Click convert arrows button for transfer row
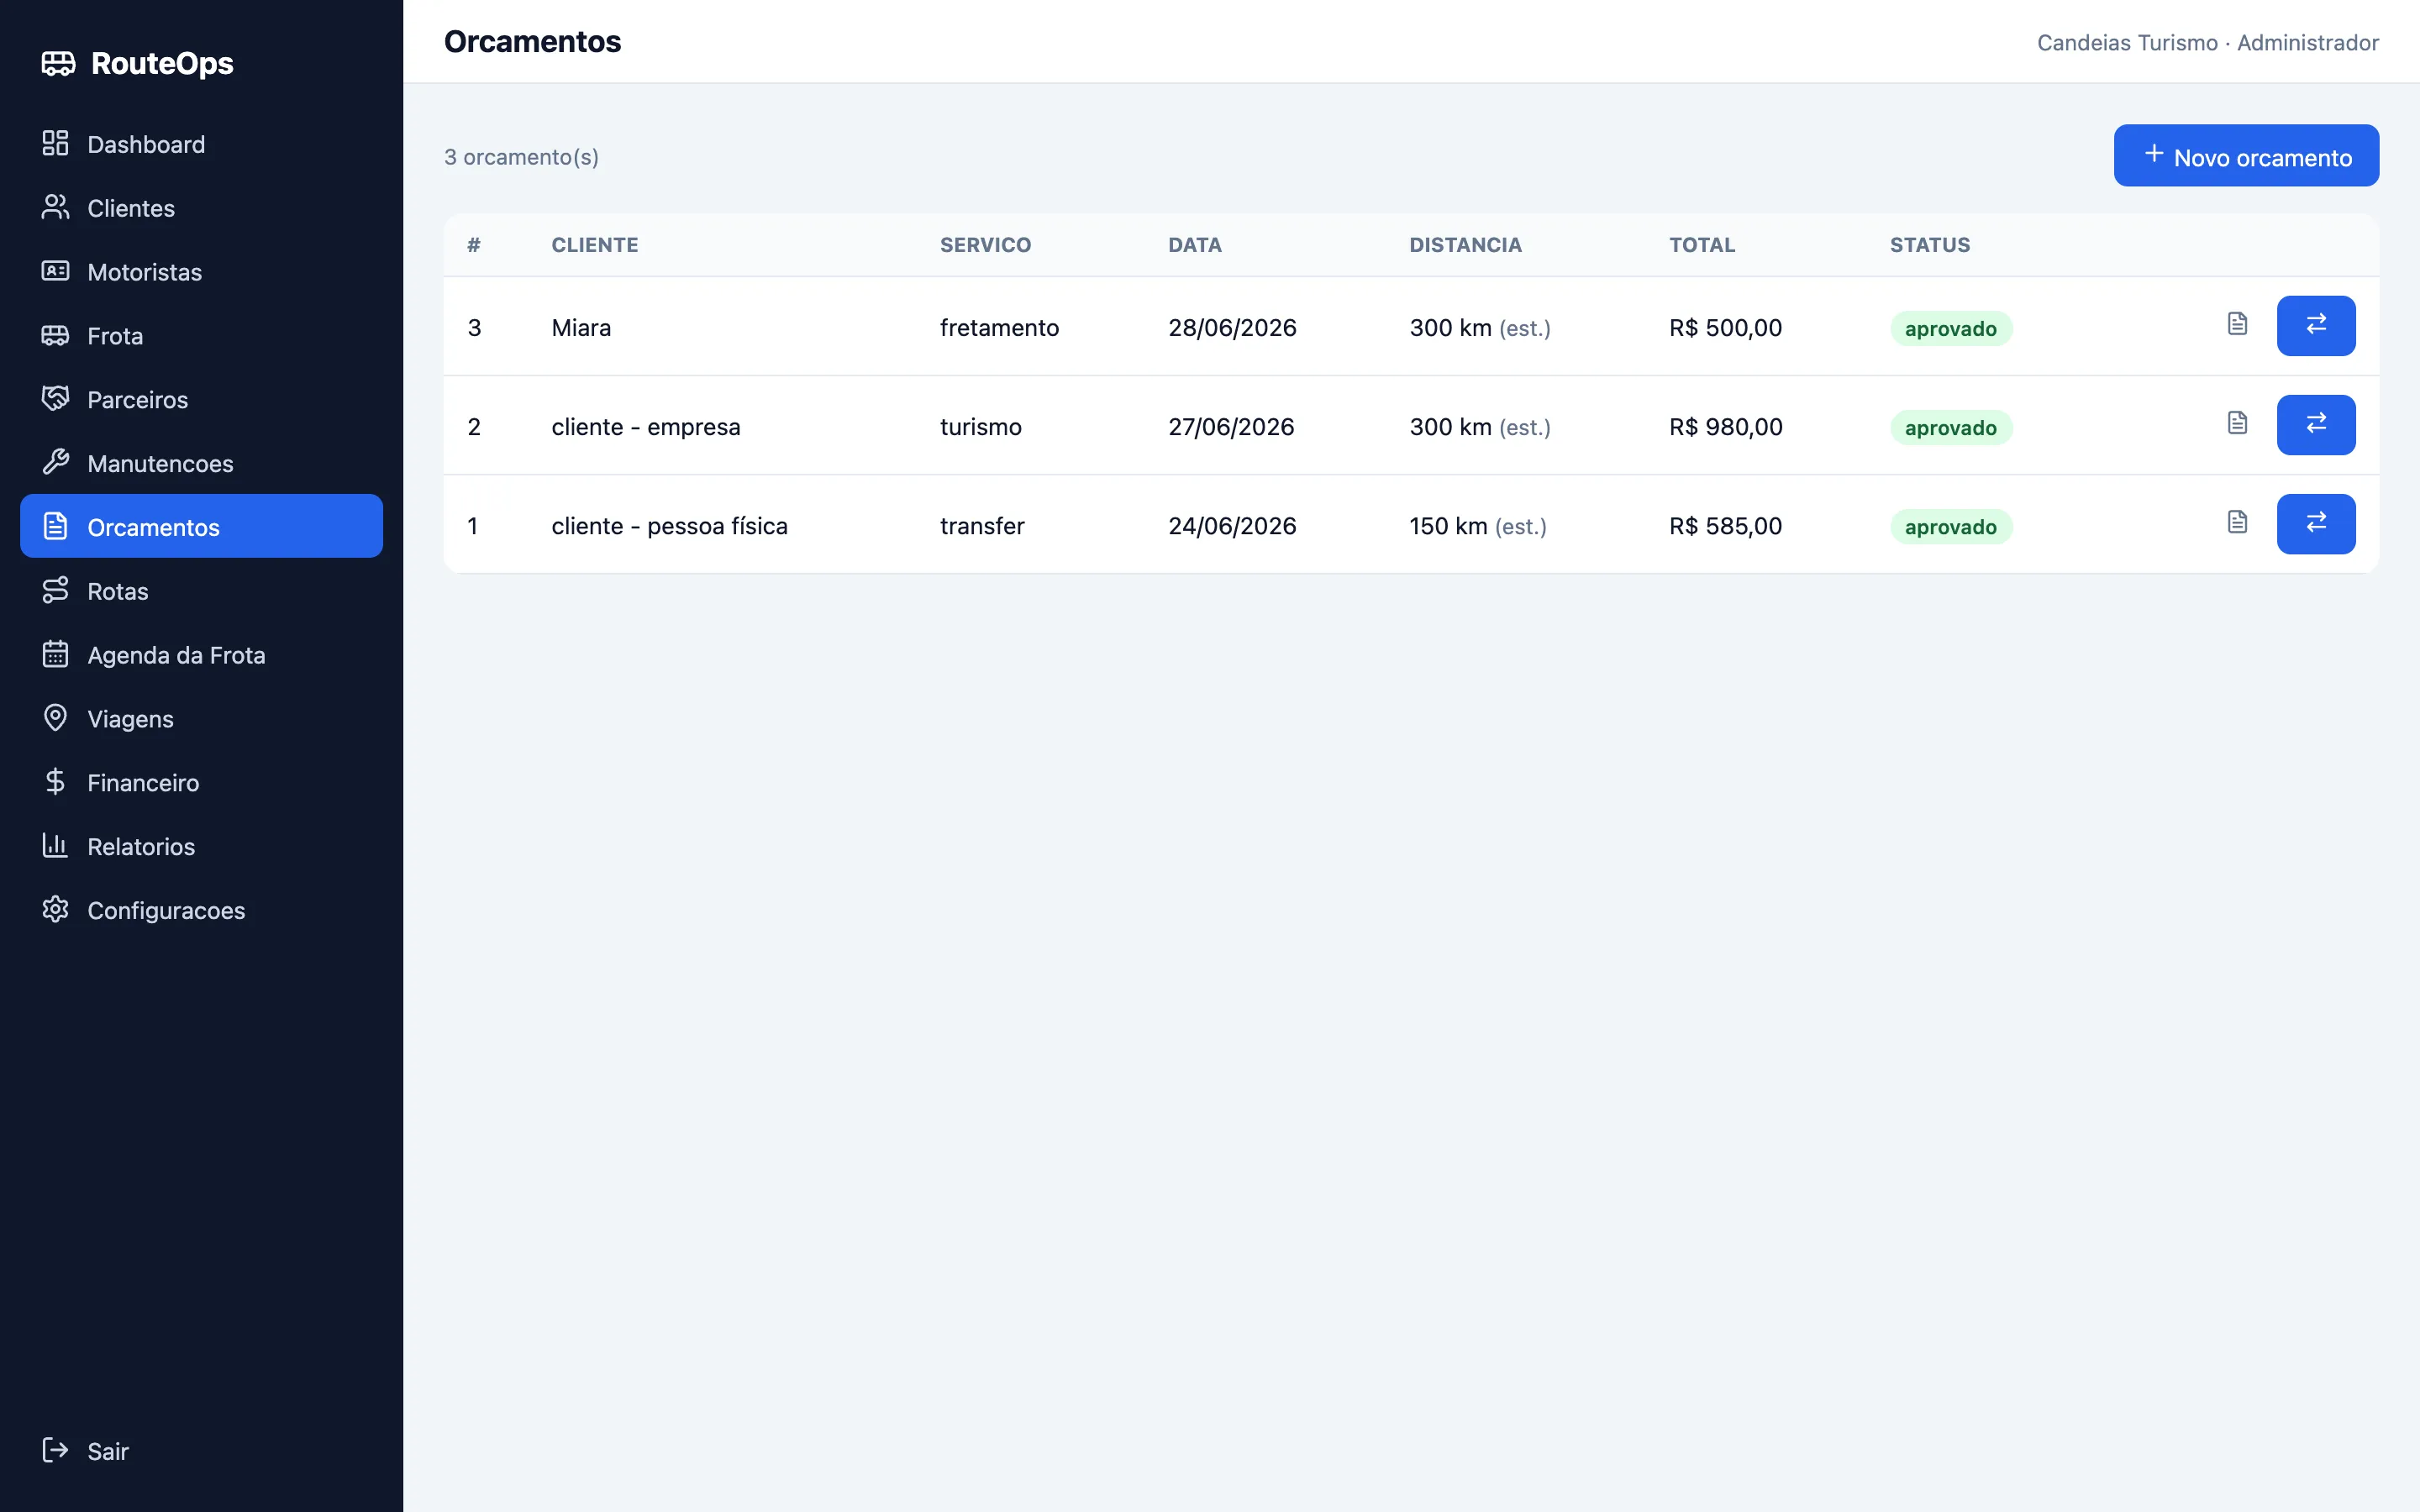 [2316, 523]
